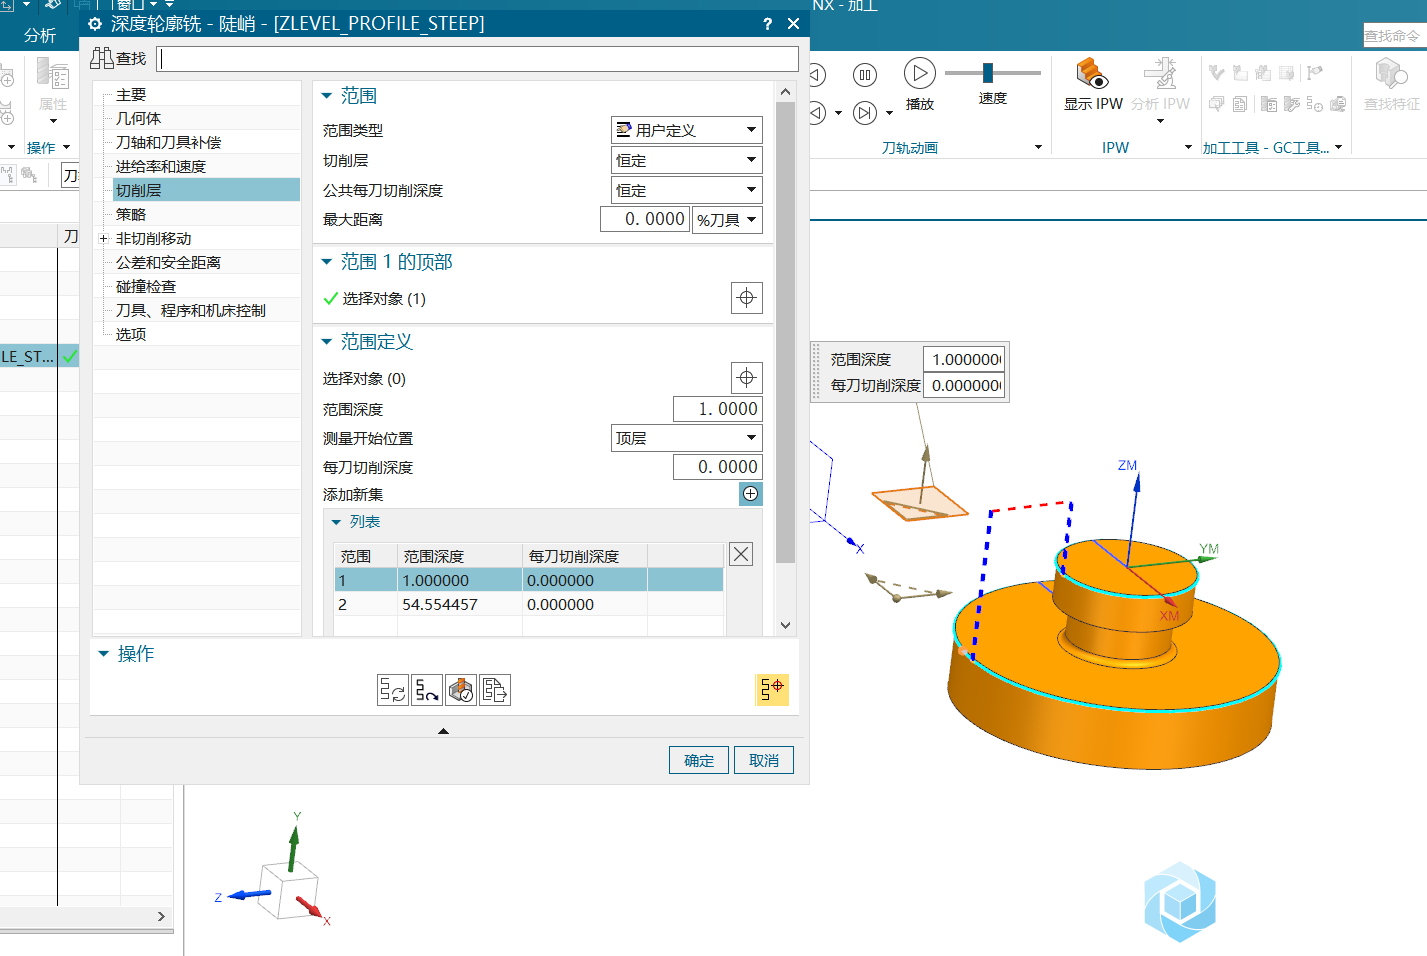
Task: Collapse the 范围 section
Action: [x=326, y=96]
